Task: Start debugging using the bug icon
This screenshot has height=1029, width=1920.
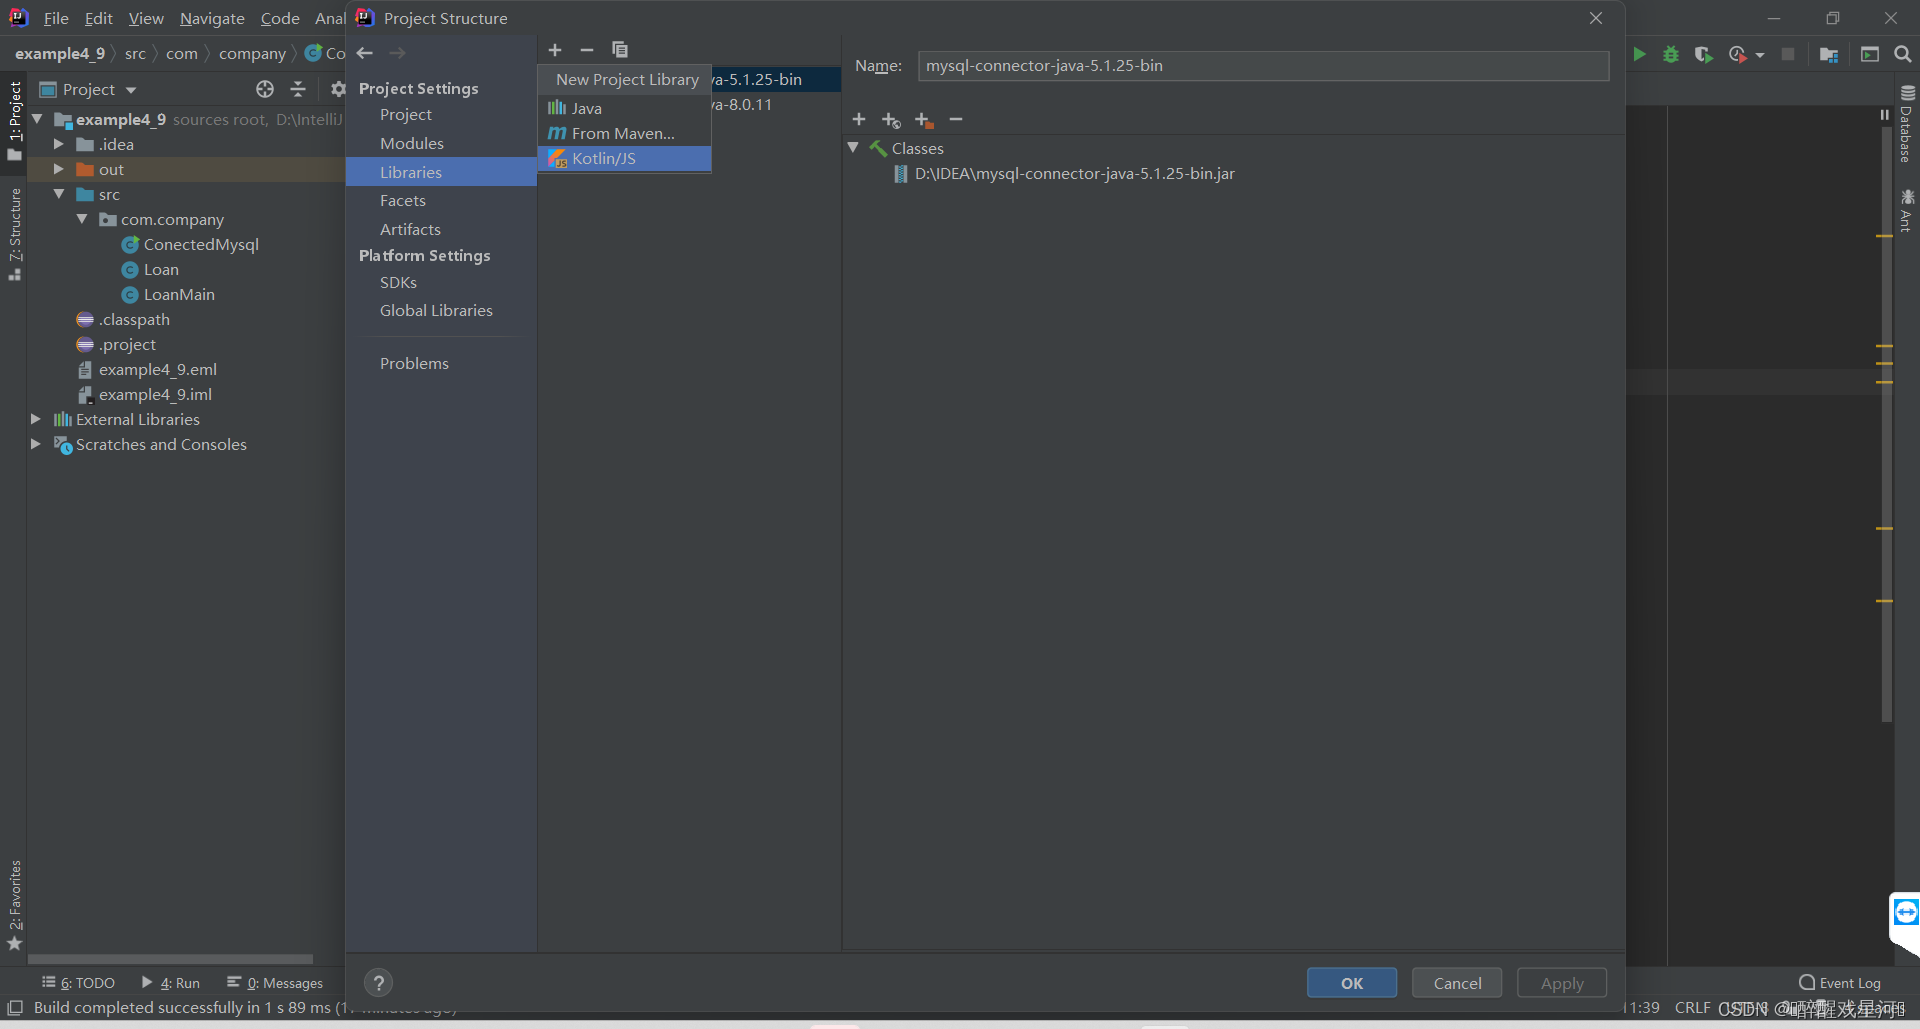Action: [1670, 54]
